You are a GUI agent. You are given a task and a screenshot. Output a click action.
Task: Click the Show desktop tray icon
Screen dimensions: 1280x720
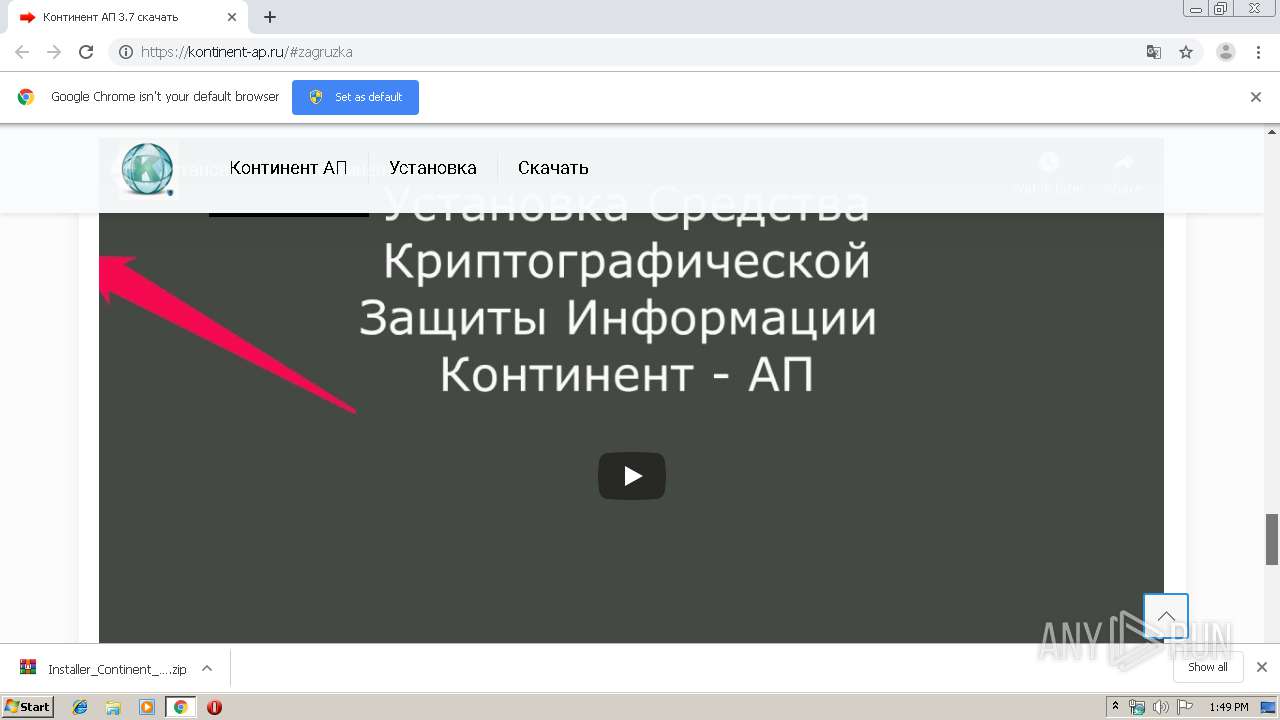click(1270, 707)
